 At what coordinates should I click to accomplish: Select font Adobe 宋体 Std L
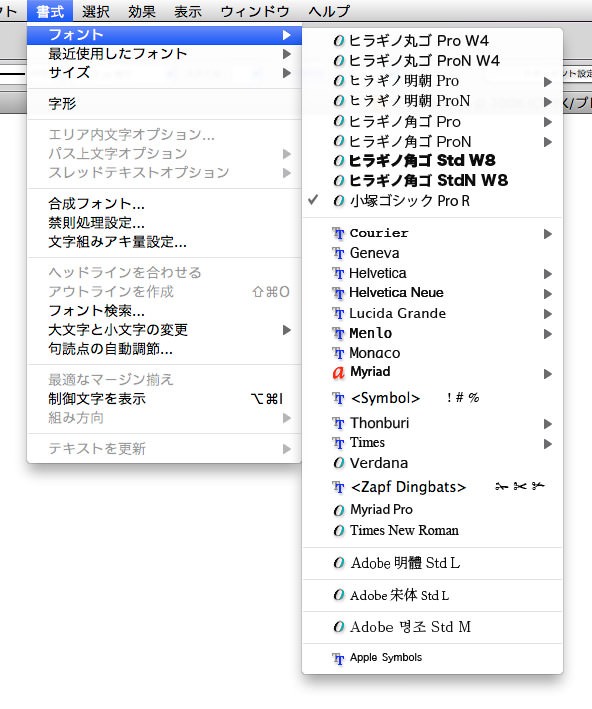coord(432,596)
